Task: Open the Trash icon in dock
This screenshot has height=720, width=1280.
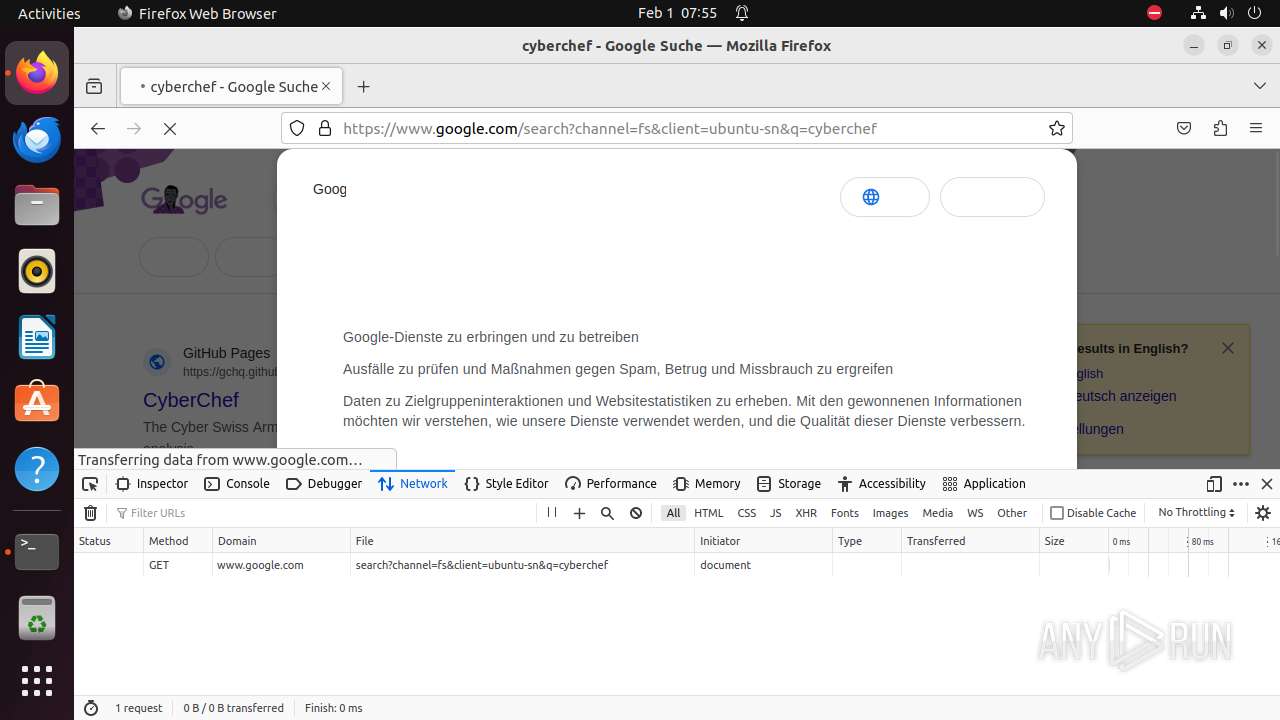Action: pyautogui.click(x=37, y=617)
